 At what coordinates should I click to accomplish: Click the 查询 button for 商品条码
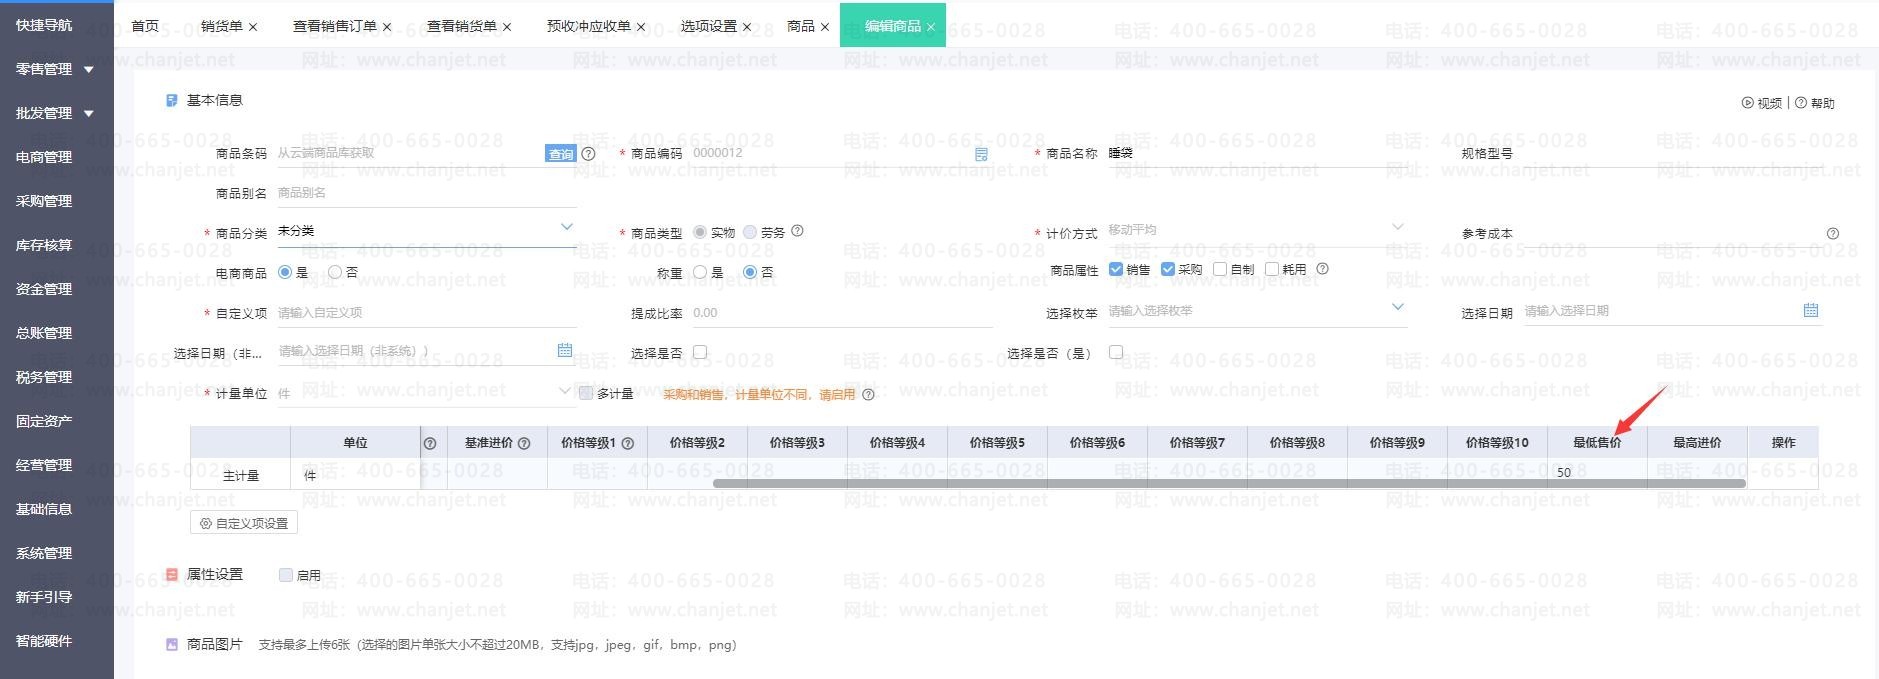pos(560,154)
